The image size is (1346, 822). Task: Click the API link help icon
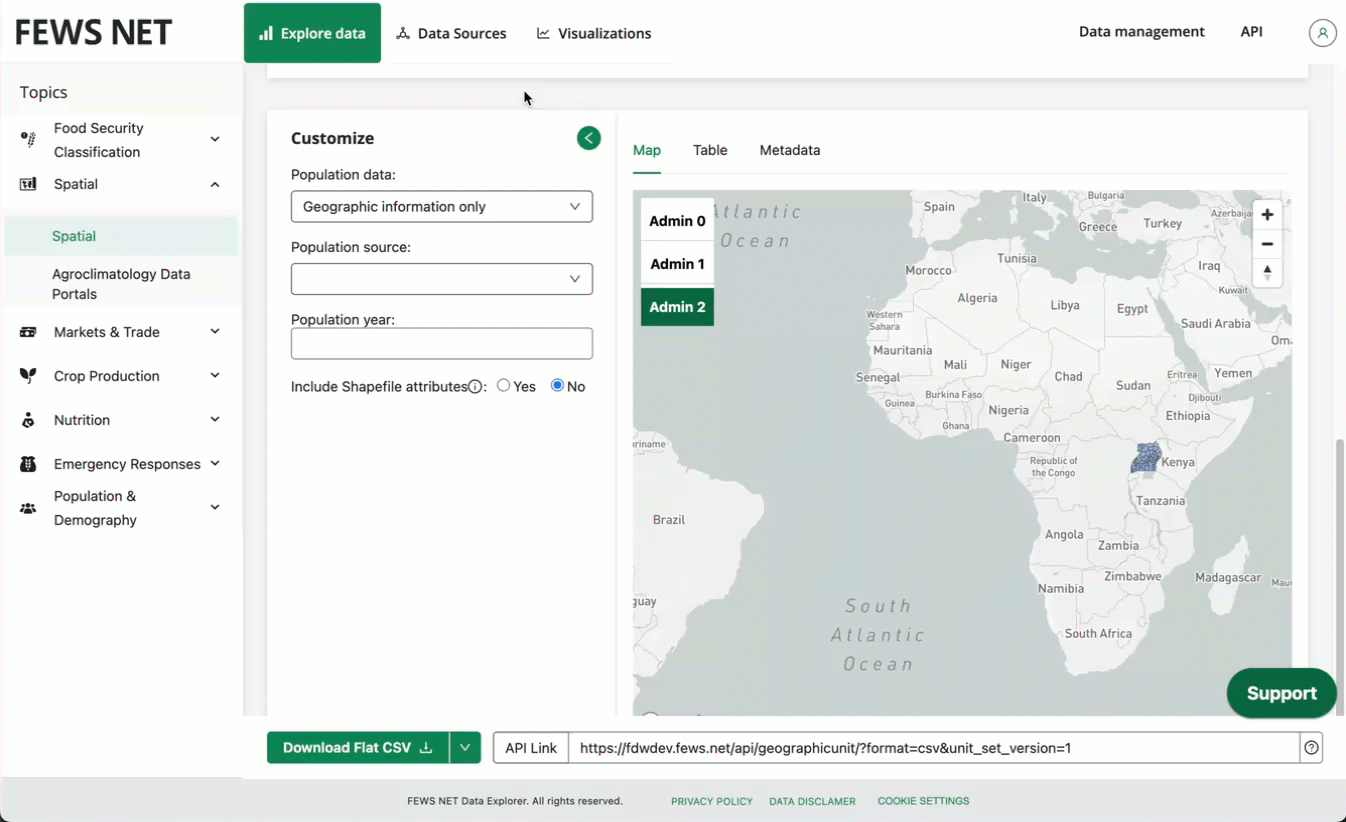click(x=1311, y=748)
